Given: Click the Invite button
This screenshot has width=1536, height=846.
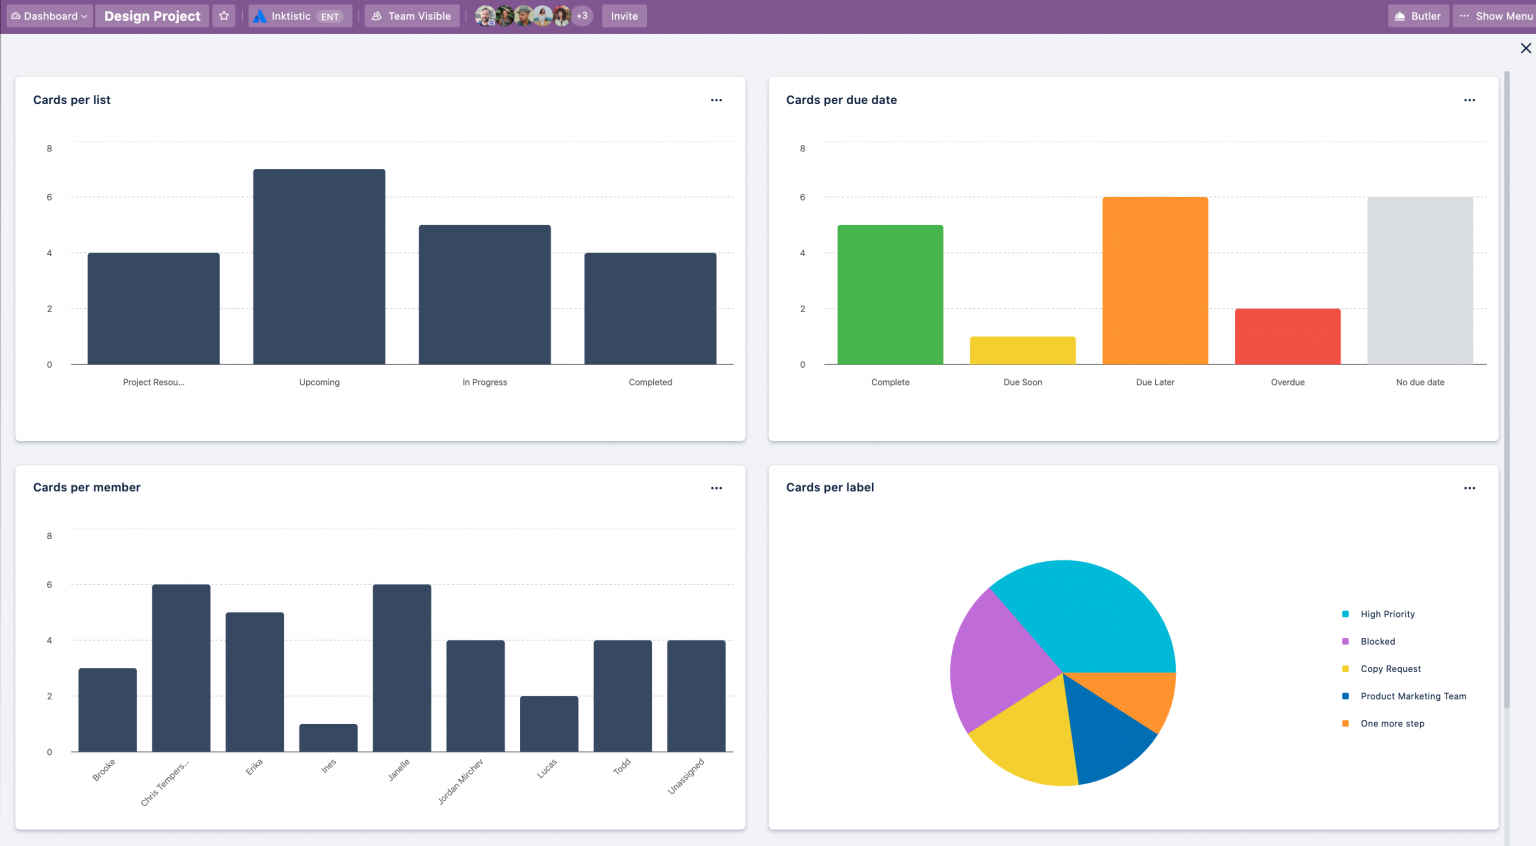Looking at the screenshot, I should coord(624,15).
